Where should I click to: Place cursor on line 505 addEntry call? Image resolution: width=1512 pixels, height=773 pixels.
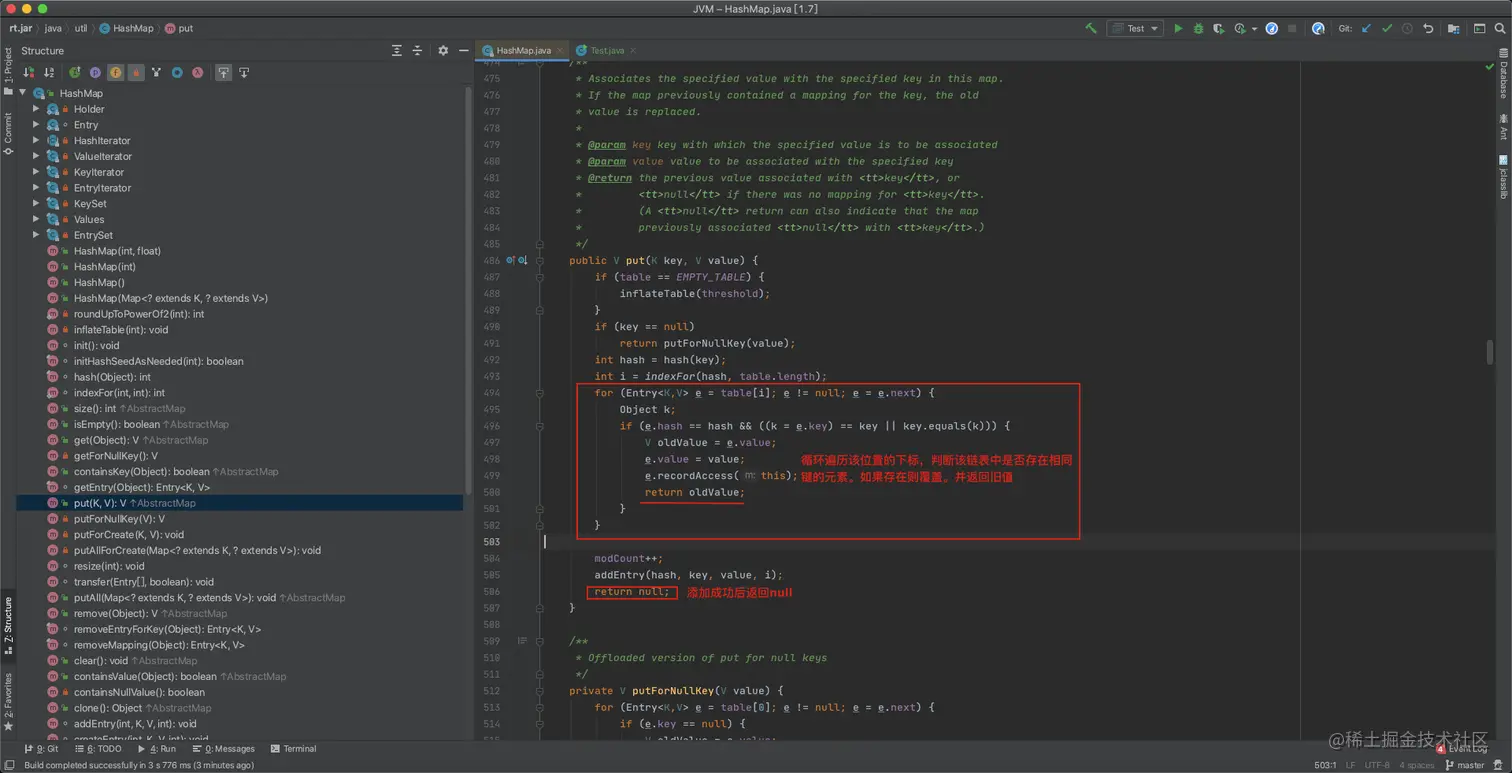(x=688, y=575)
